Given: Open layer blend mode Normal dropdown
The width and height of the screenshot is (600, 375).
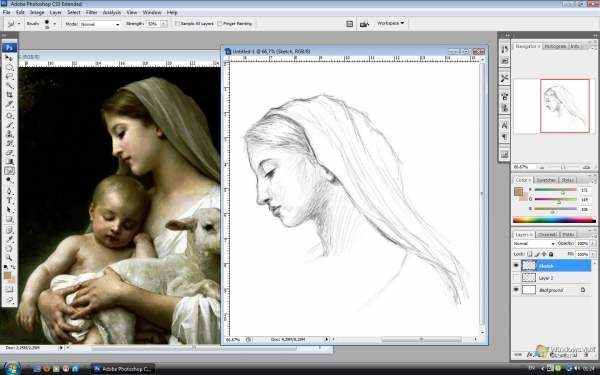Looking at the screenshot, I should 534,243.
